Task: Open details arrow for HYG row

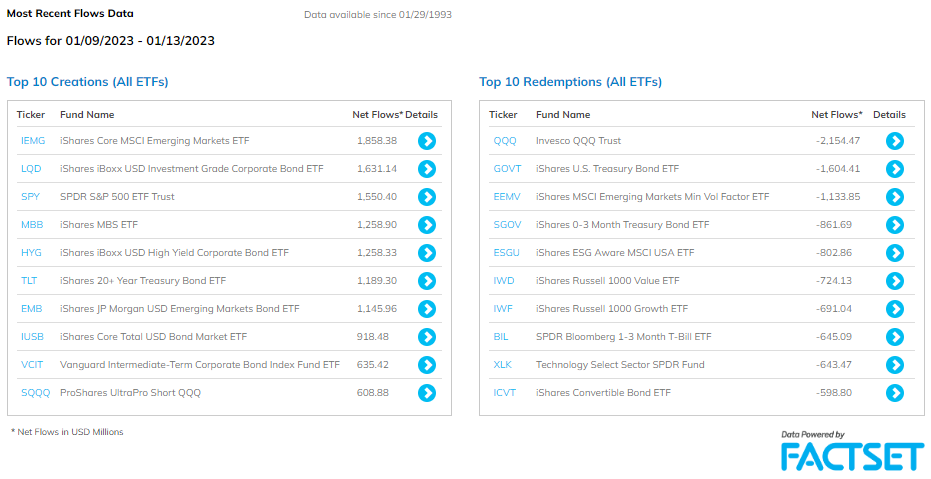Action: pyautogui.click(x=427, y=253)
